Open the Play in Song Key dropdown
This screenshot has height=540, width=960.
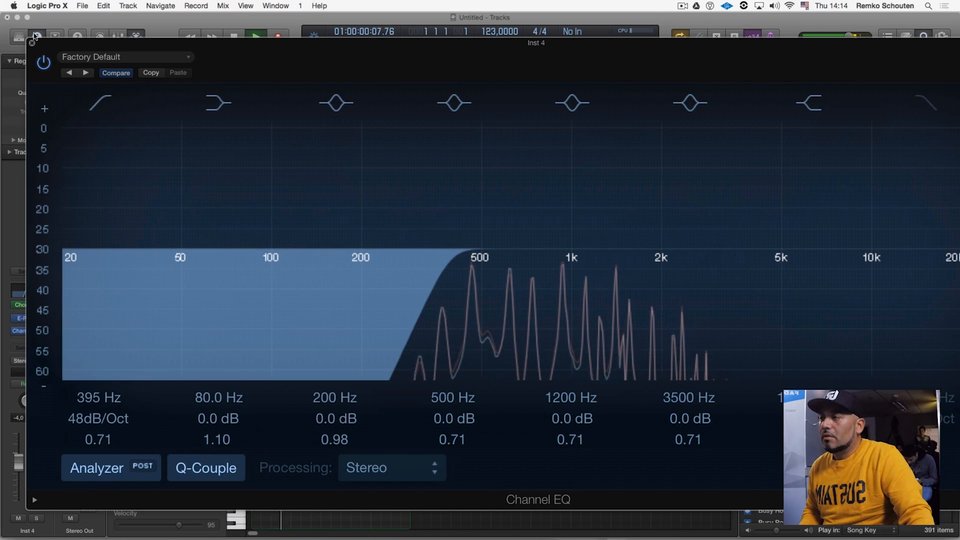click(871, 530)
